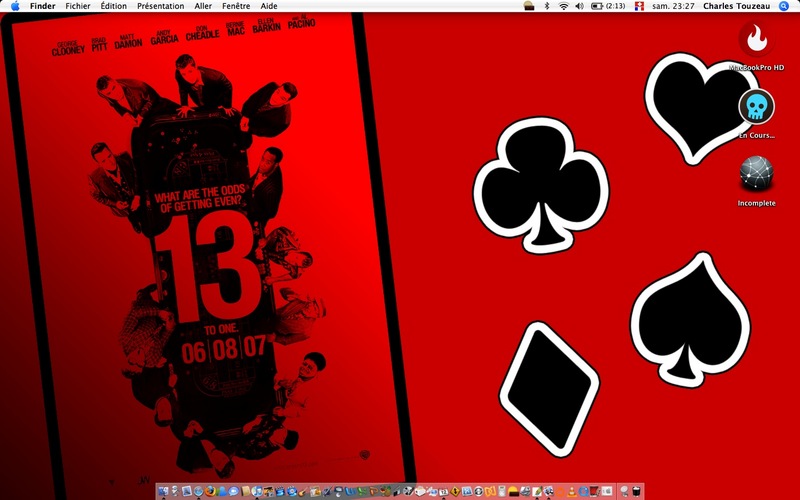This screenshot has width=800, height=500.
Task: Click the Bluetooth status icon
Action: pyautogui.click(x=547, y=6)
